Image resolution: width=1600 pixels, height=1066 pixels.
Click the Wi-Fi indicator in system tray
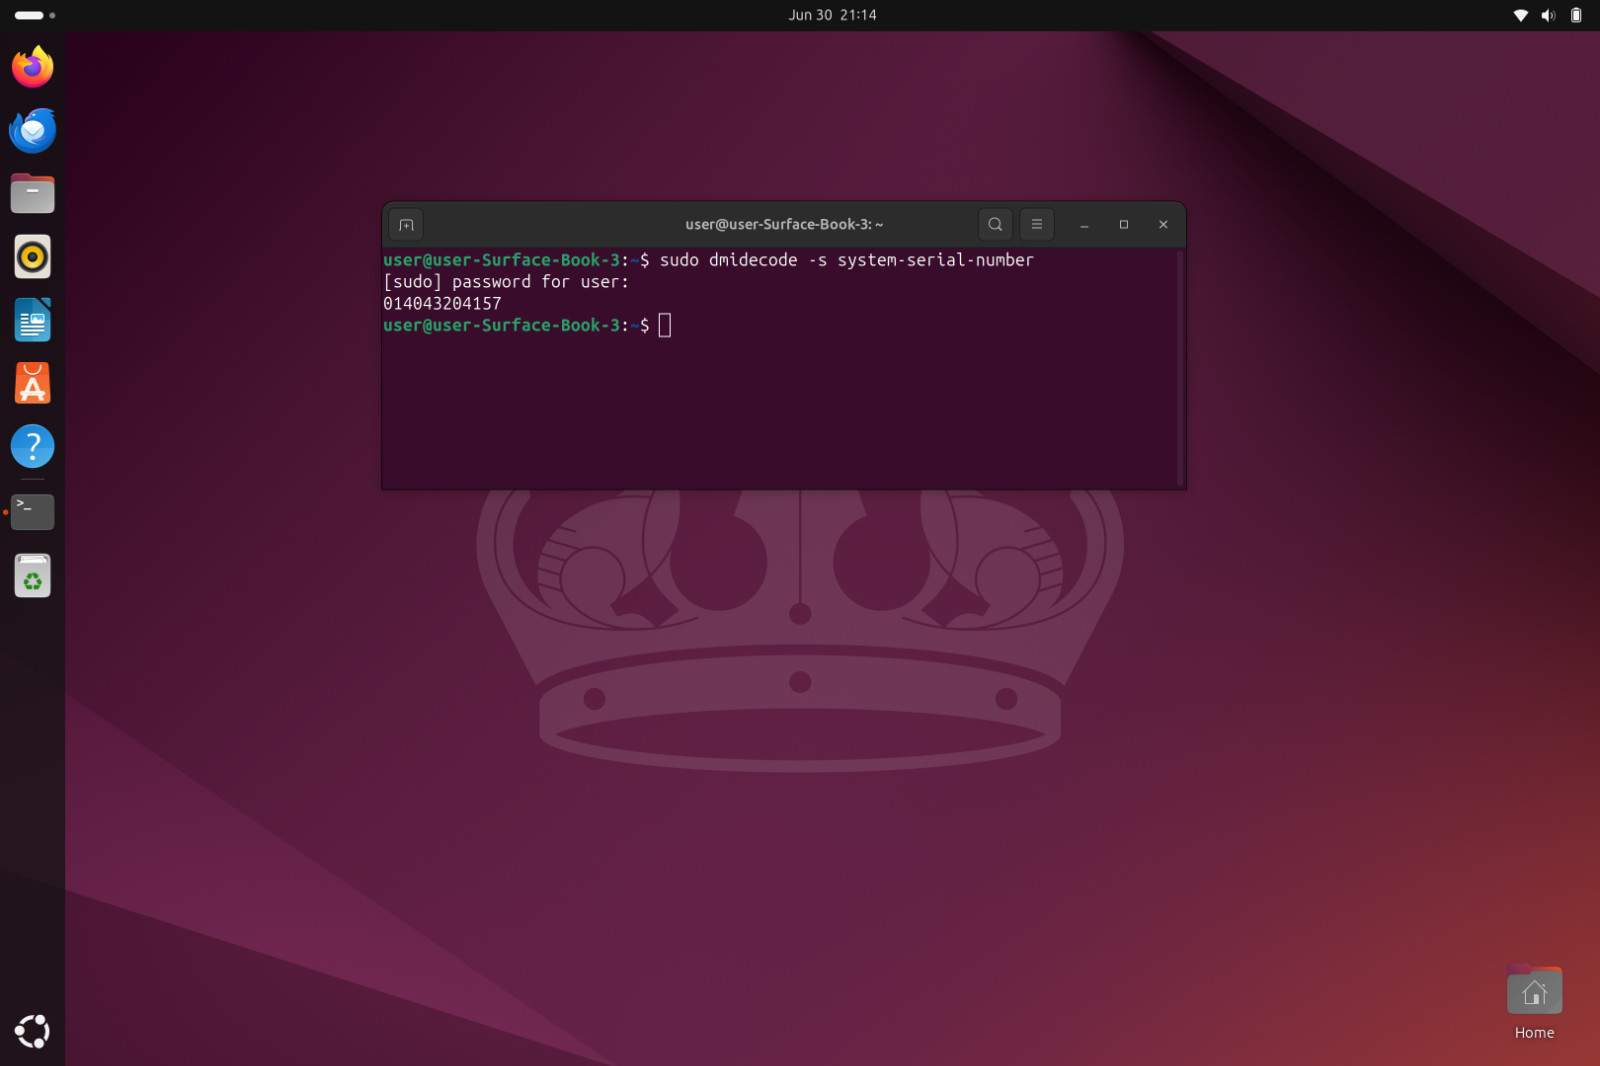click(1520, 15)
